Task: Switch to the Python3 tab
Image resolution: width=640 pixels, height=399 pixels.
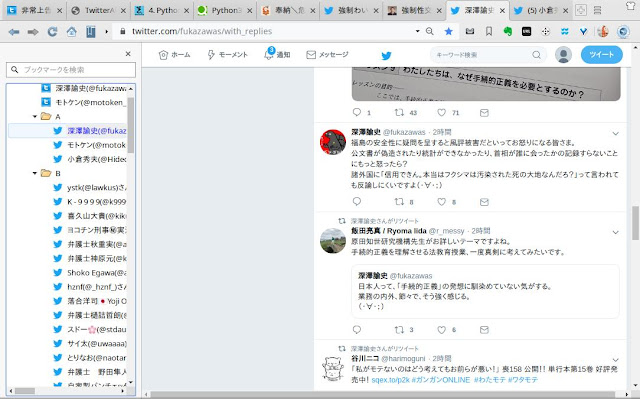Action: click(x=225, y=11)
